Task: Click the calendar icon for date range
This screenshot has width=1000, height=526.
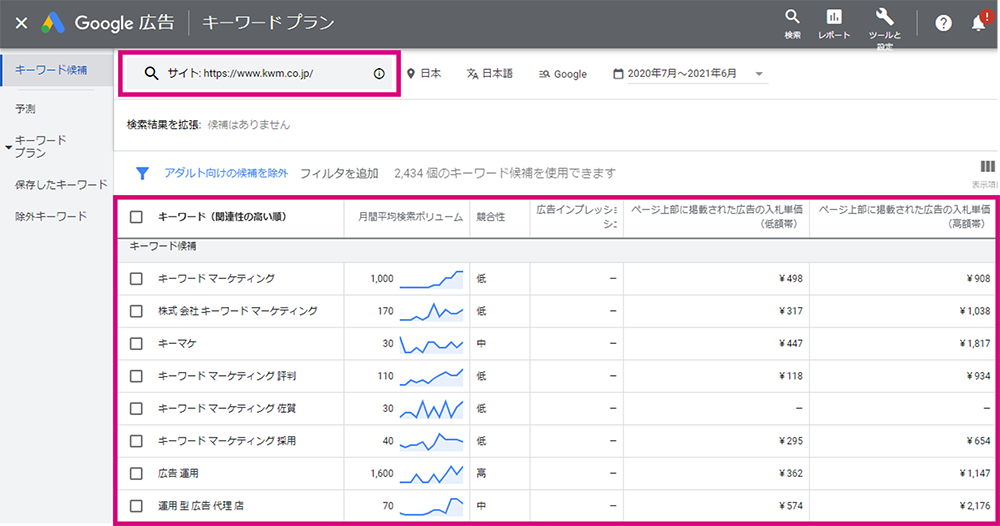Action: coord(618,74)
